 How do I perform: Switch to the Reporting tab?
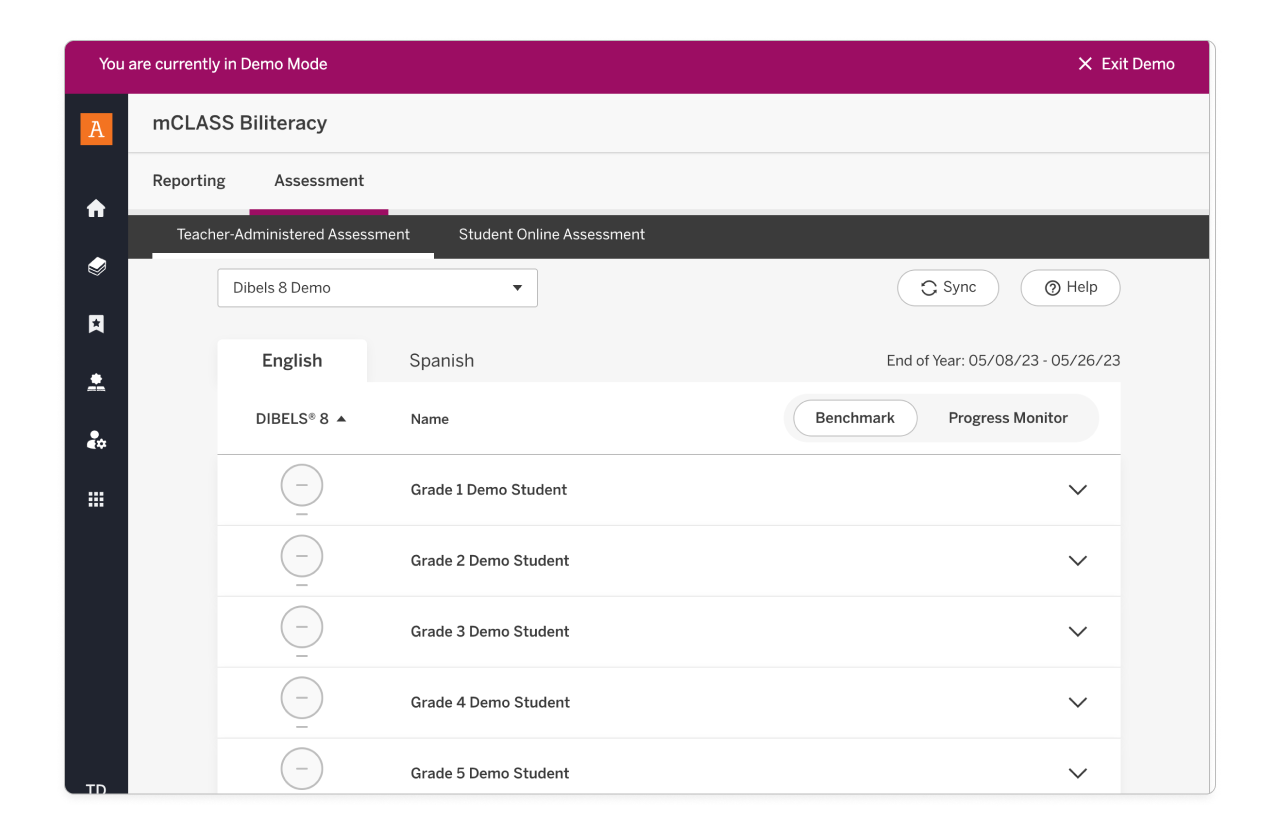(189, 181)
